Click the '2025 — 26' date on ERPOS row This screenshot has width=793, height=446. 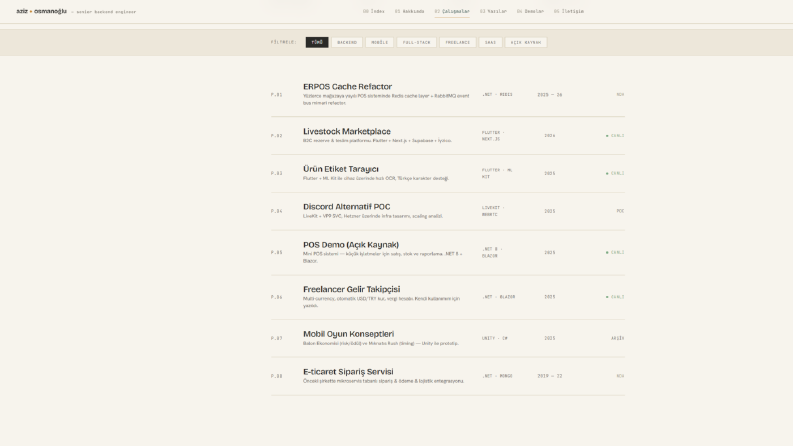click(550, 95)
